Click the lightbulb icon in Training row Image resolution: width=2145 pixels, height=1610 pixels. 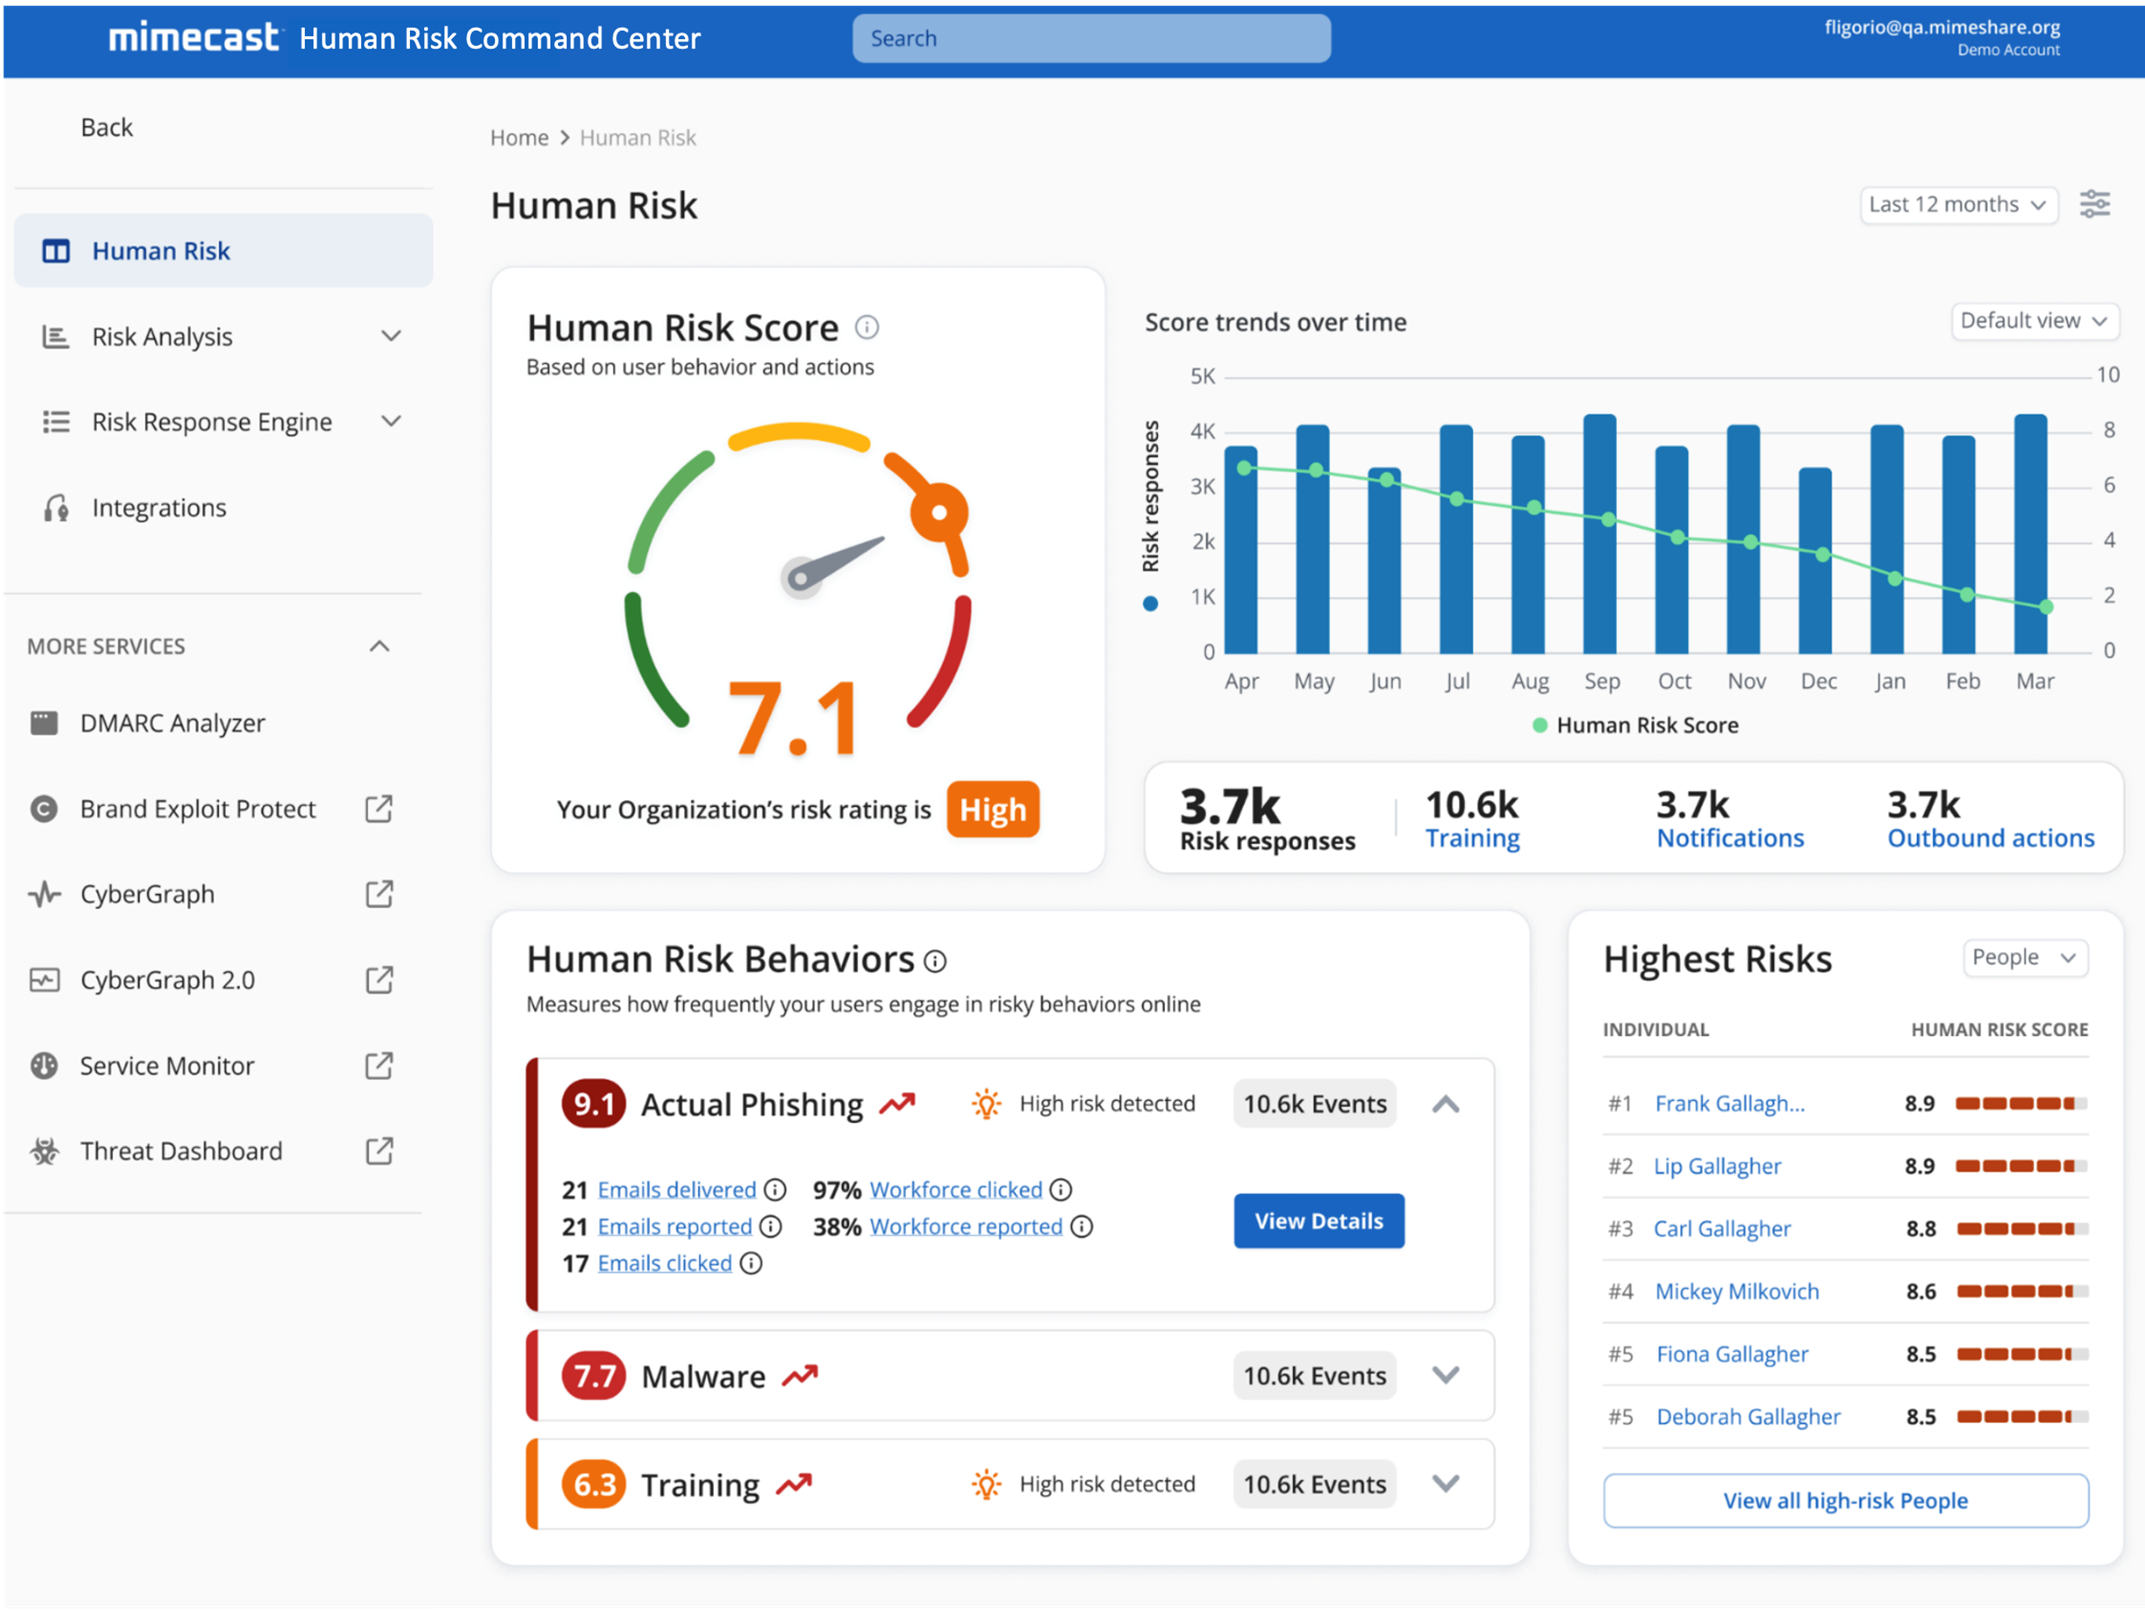point(986,1484)
